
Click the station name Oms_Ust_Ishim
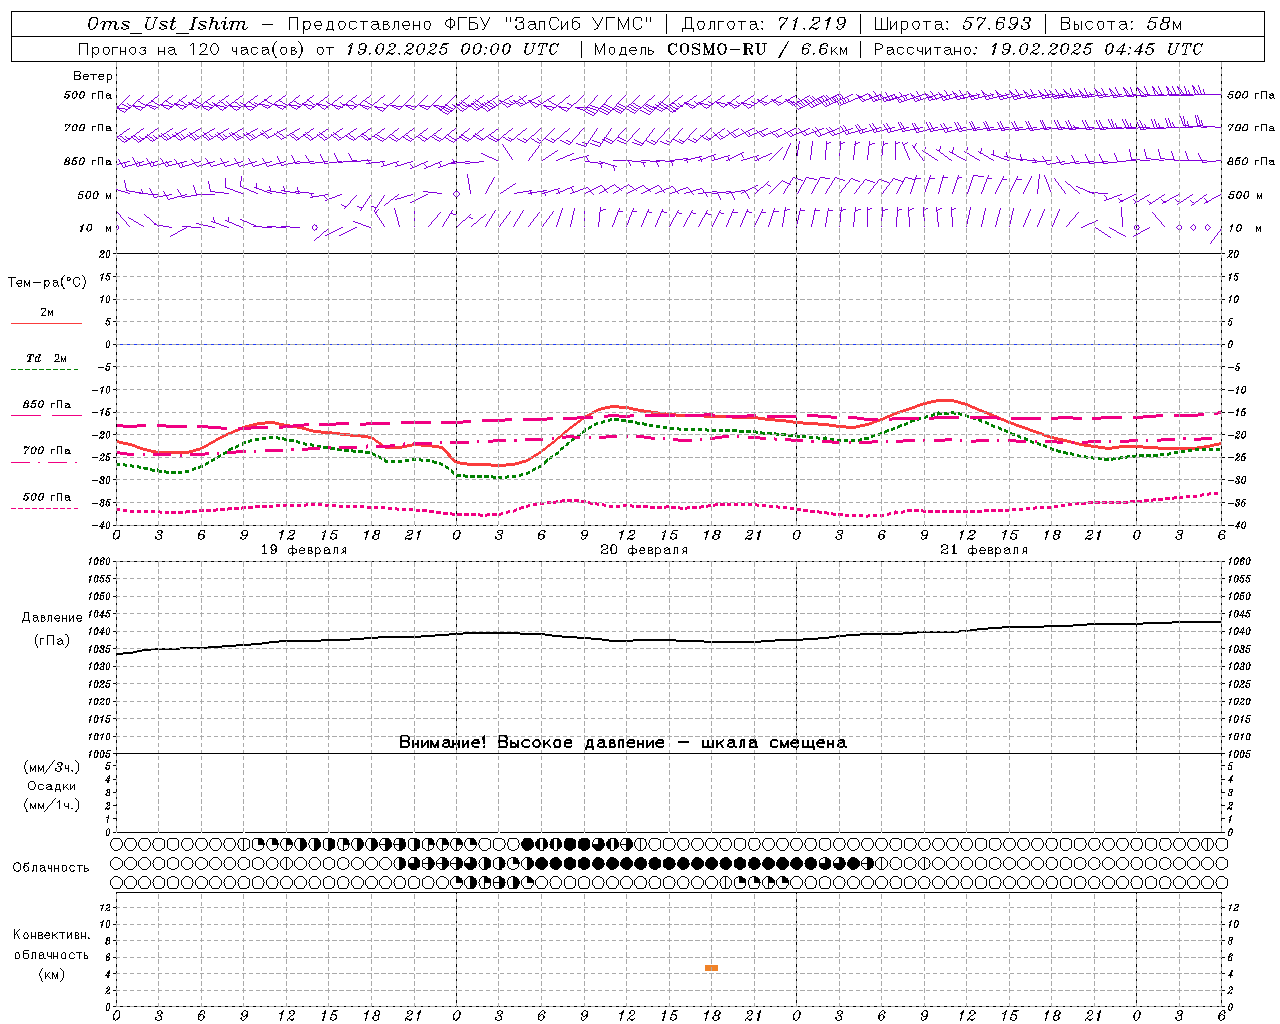coord(167,24)
